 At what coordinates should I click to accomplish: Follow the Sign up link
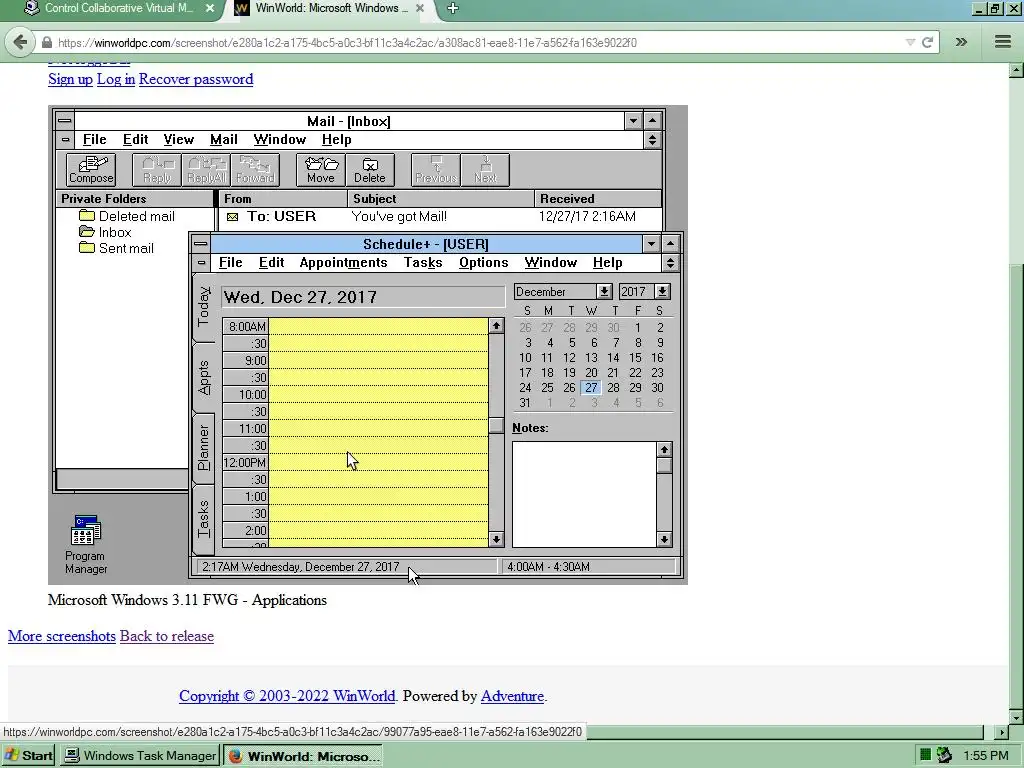click(x=71, y=79)
